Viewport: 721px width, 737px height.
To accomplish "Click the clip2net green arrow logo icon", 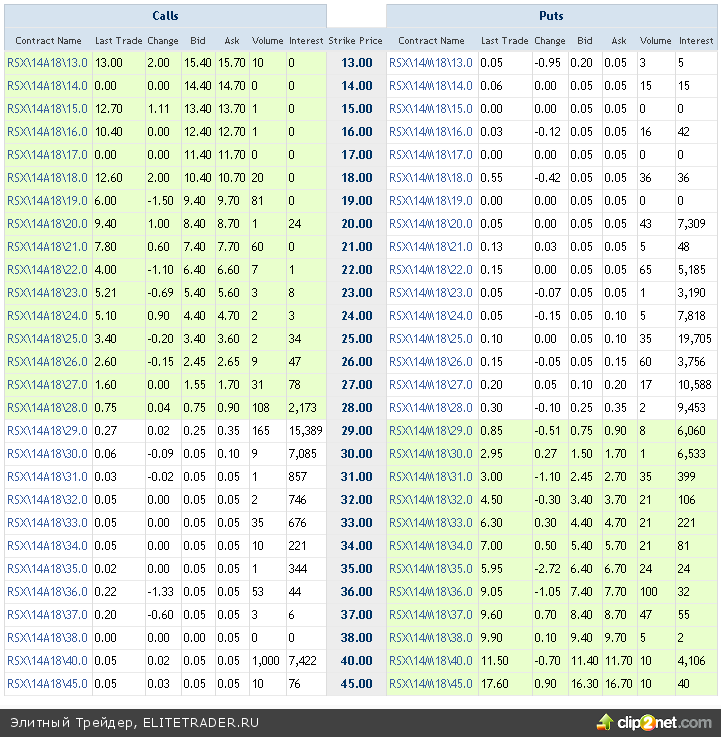I will 606,721.
